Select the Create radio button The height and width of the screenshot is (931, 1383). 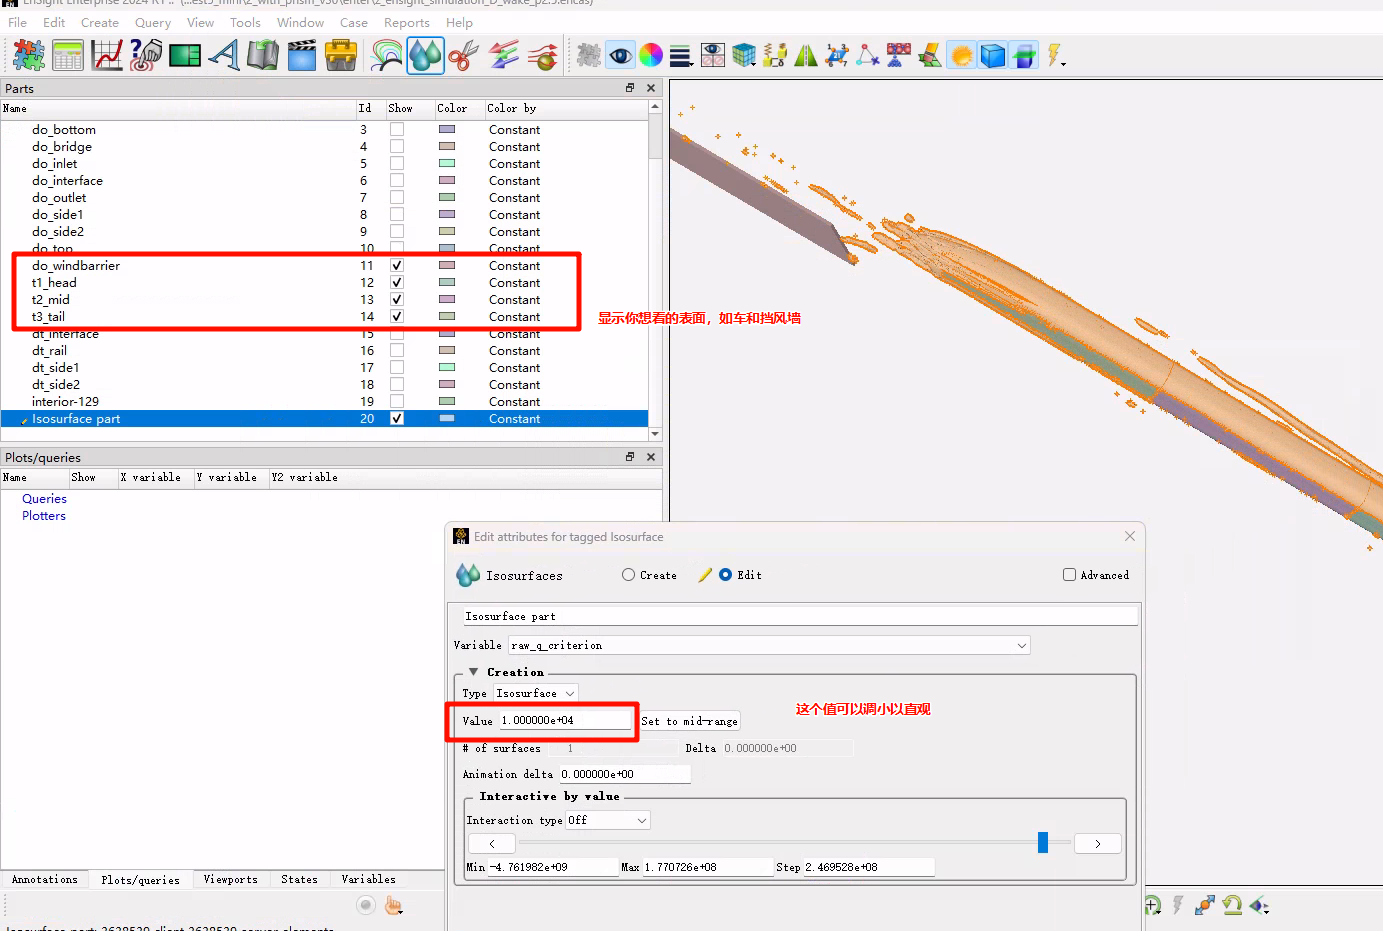click(x=628, y=575)
